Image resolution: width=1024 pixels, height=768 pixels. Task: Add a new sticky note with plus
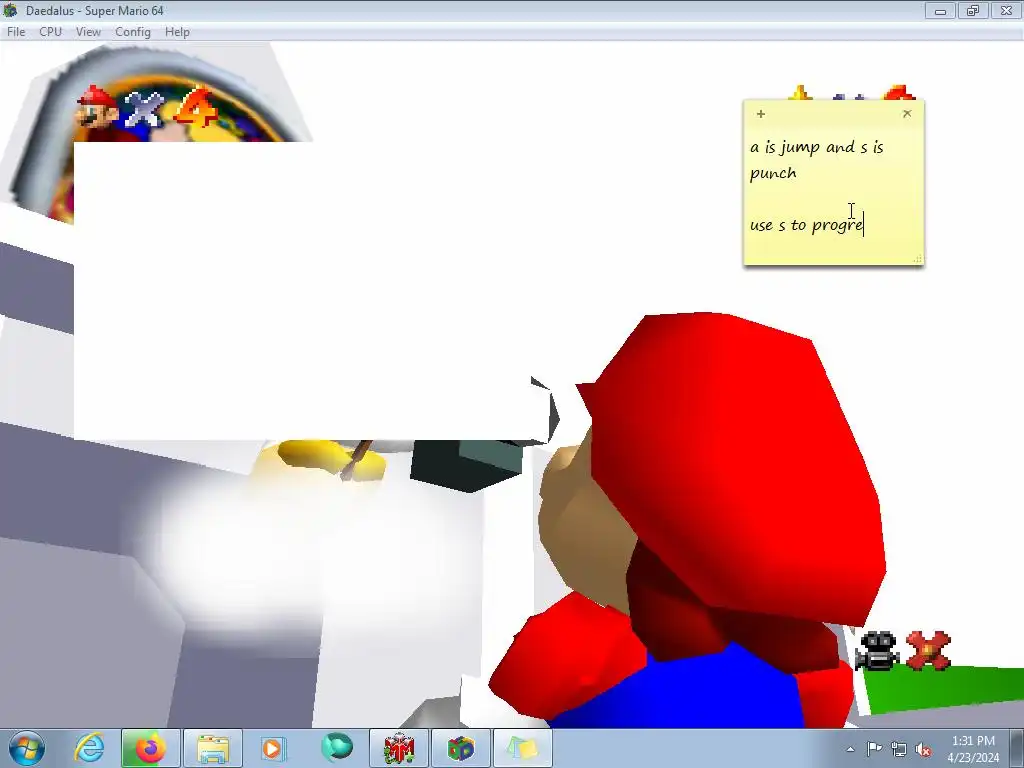[x=760, y=114]
